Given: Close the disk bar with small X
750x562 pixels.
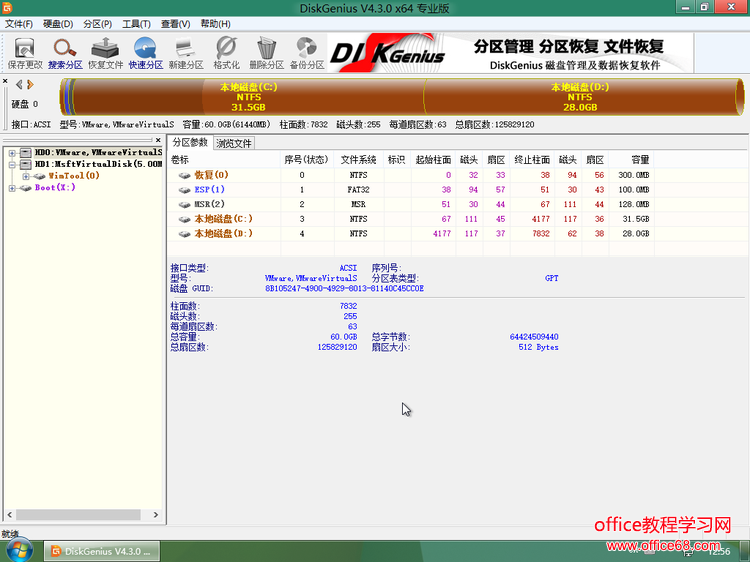Looking at the screenshot, I should (x=5, y=81).
